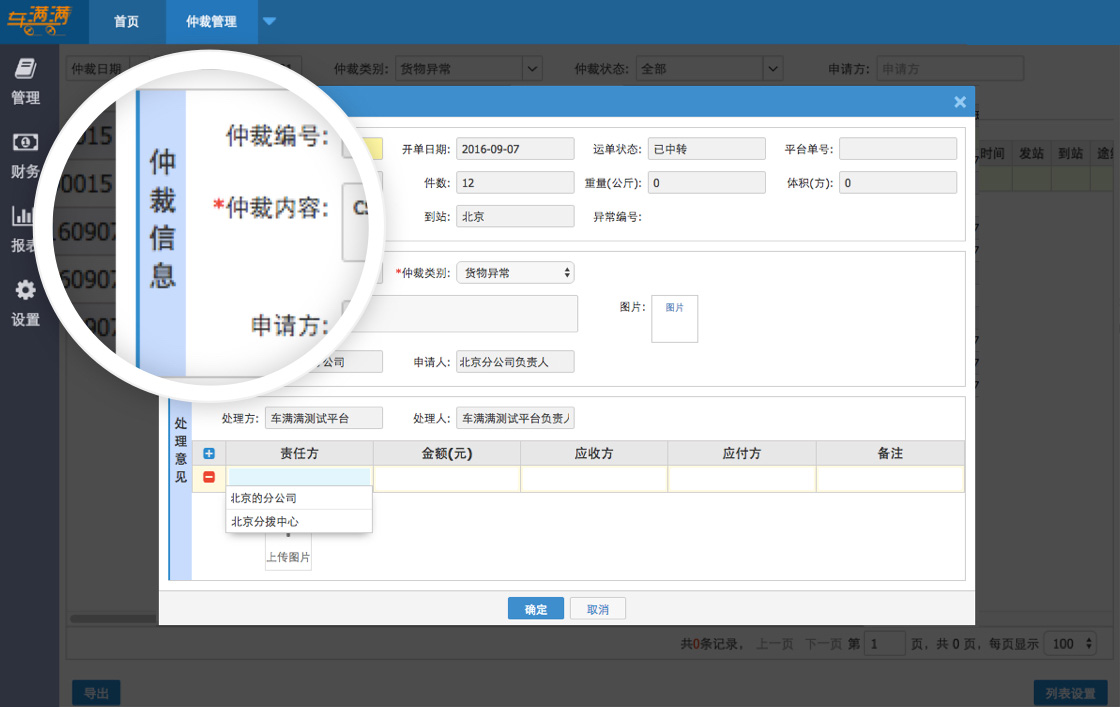Change the 每页显示 page size selector
This screenshot has width=1120, height=707.
pos(1069,644)
